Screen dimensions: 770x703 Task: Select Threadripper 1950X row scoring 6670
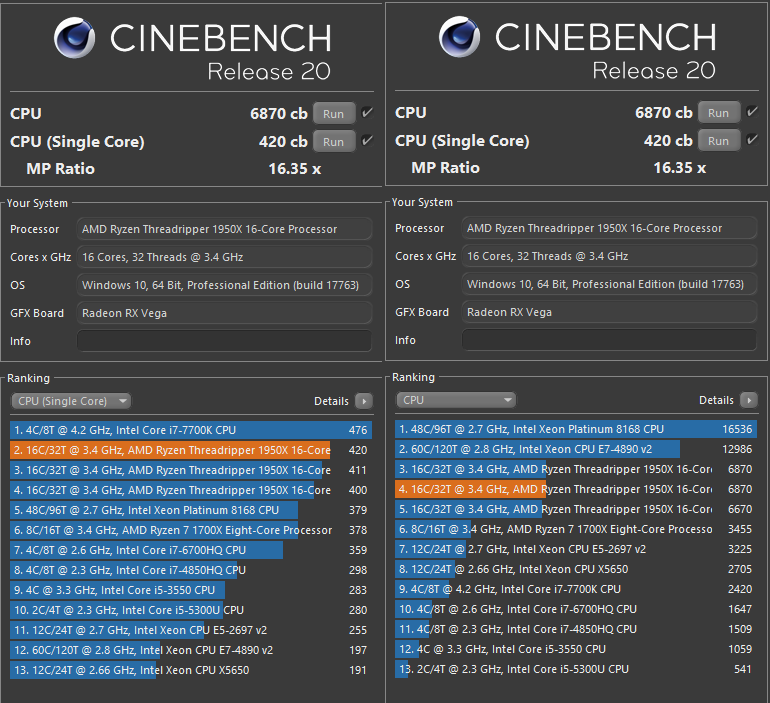tap(576, 509)
